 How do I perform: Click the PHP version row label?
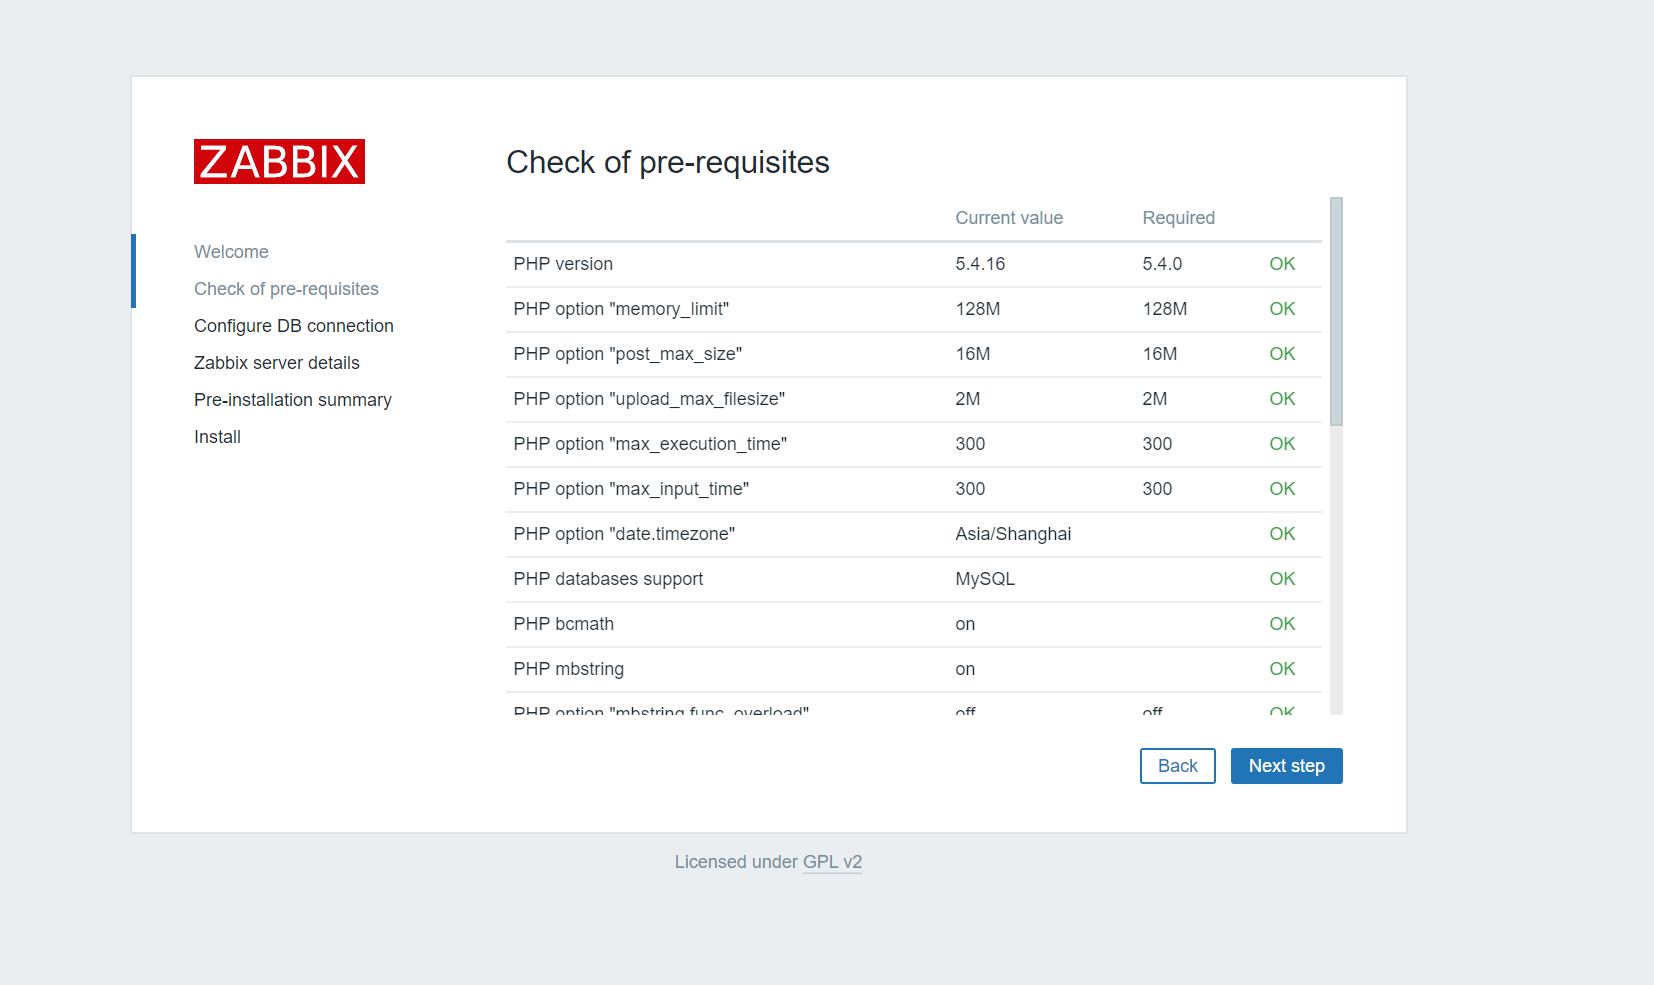point(563,264)
